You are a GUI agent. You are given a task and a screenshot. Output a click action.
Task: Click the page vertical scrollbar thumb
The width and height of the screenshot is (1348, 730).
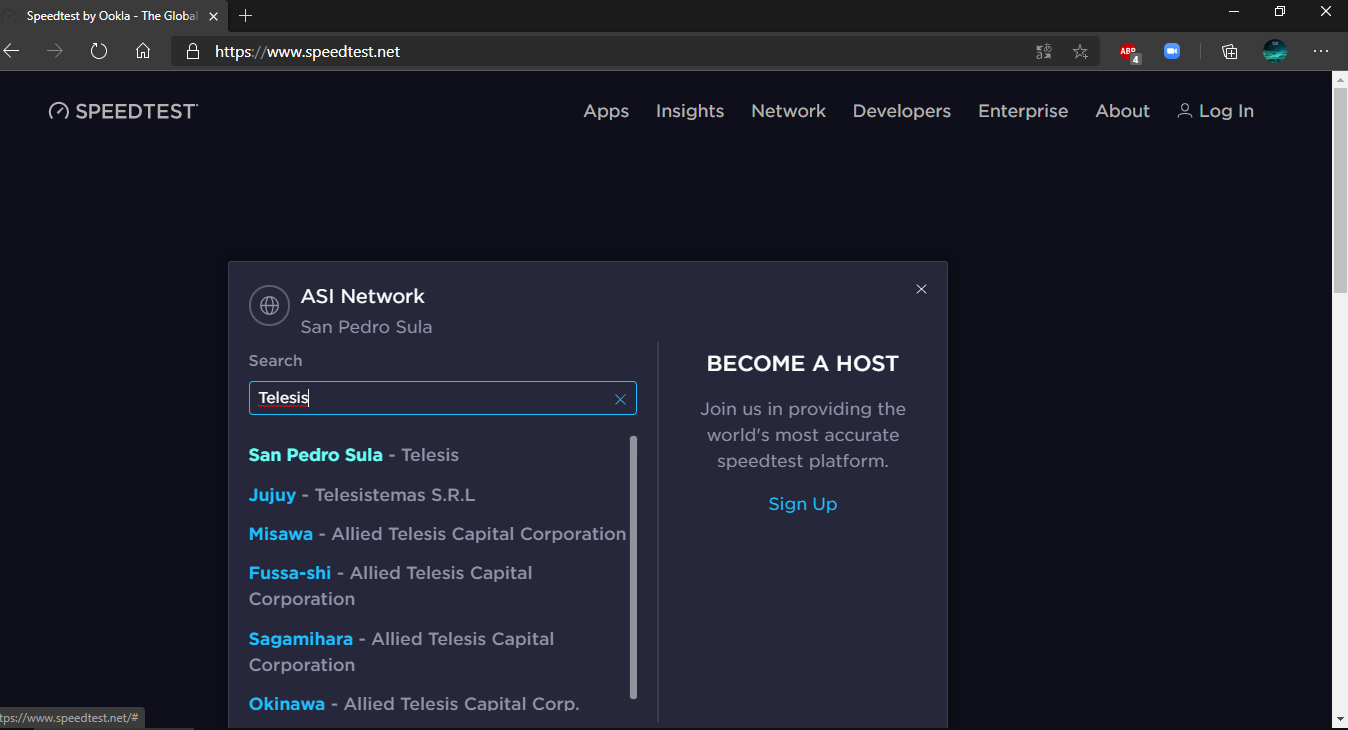(1340, 190)
